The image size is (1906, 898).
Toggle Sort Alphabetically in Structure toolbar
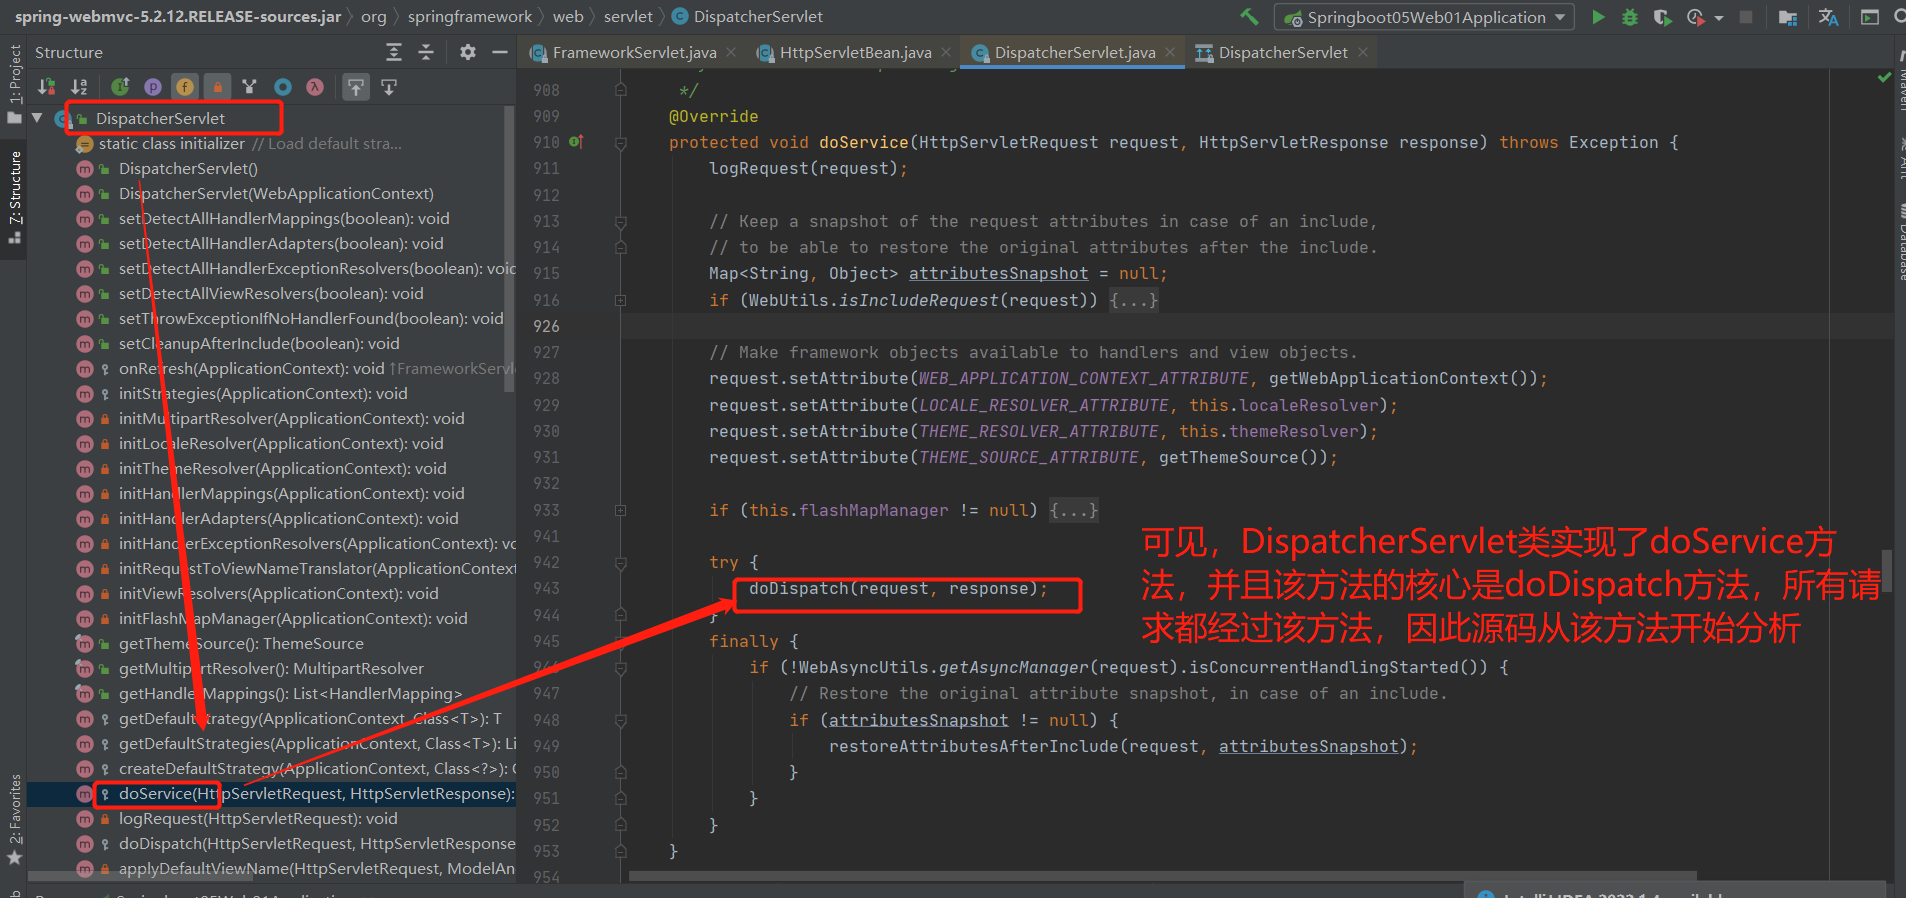click(79, 87)
